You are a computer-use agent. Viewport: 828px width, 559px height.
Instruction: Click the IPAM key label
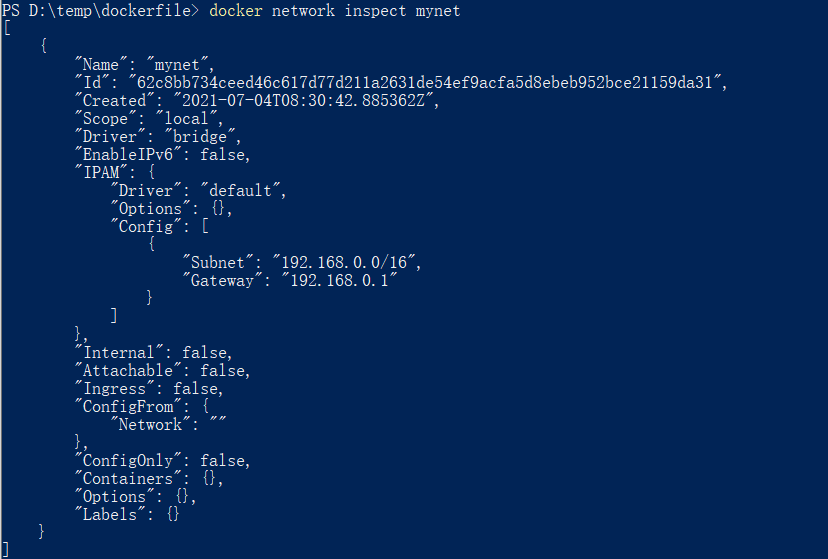click(101, 172)
